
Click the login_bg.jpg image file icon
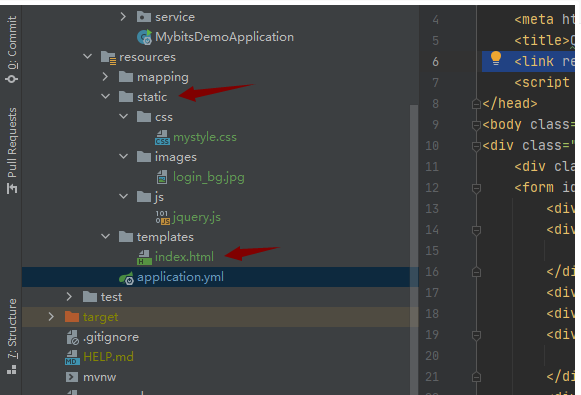[x=162, y=177]
